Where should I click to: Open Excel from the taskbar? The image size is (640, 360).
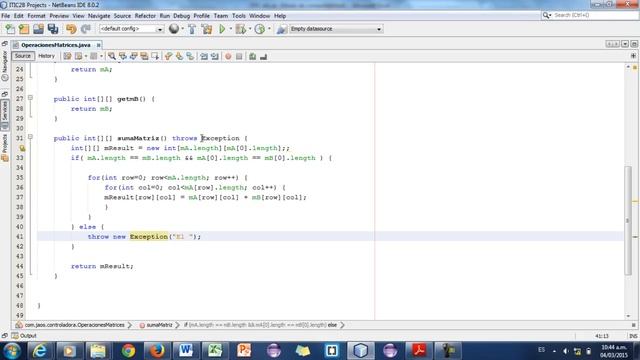215,351
